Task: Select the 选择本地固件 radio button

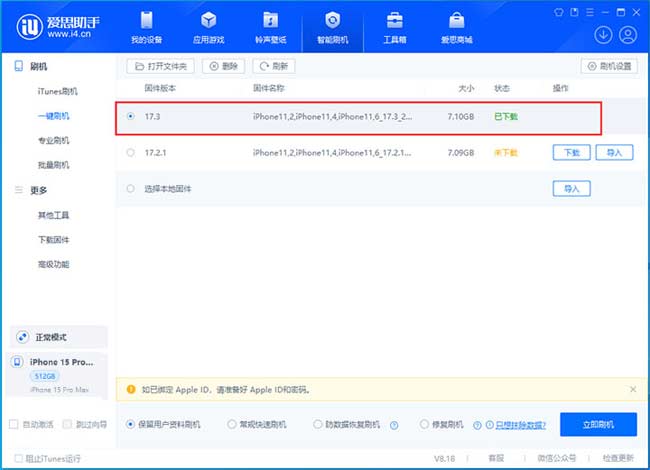Action: [131, 189]
